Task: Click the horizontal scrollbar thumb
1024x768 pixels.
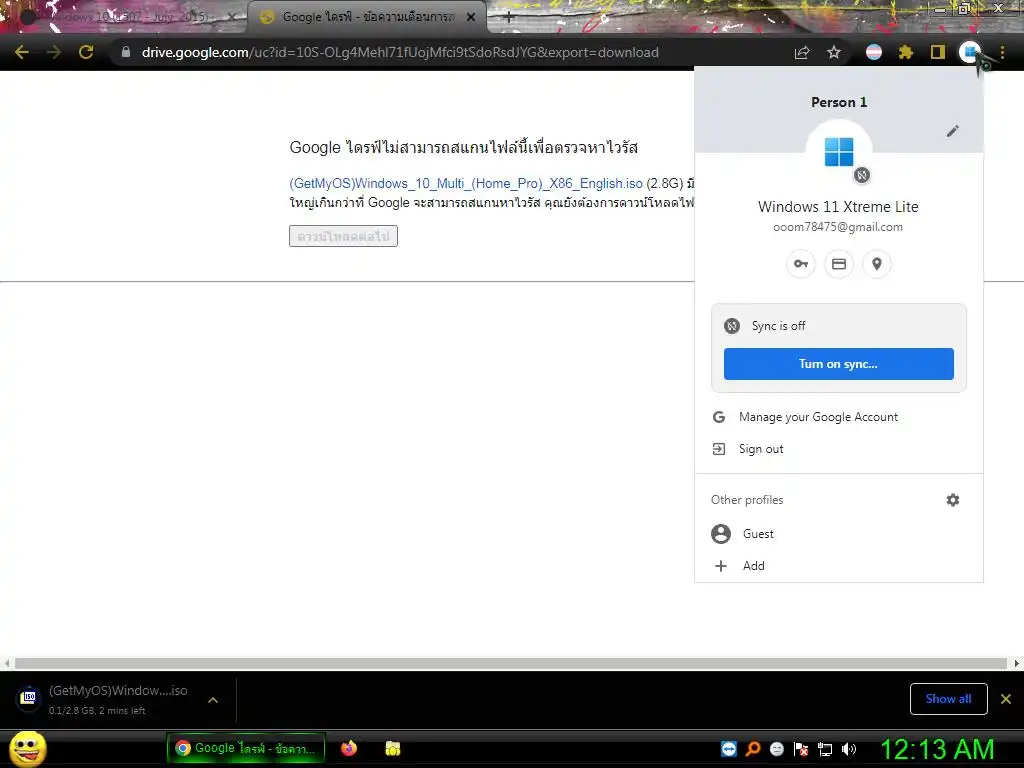Action: click(x=511, y=663)
